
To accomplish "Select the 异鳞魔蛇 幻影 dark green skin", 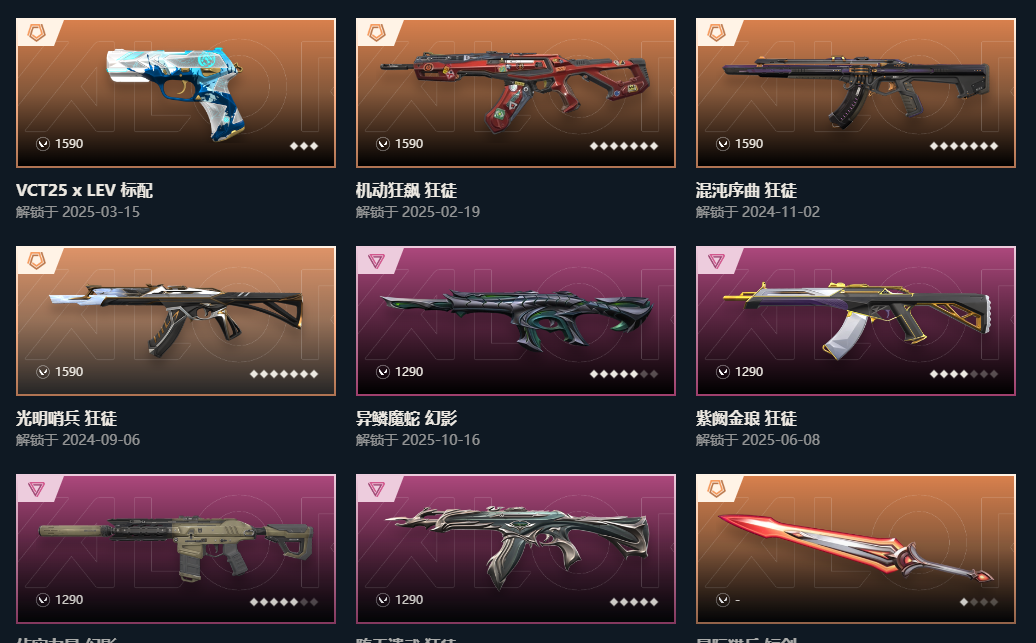I will [x=516, y=321].
